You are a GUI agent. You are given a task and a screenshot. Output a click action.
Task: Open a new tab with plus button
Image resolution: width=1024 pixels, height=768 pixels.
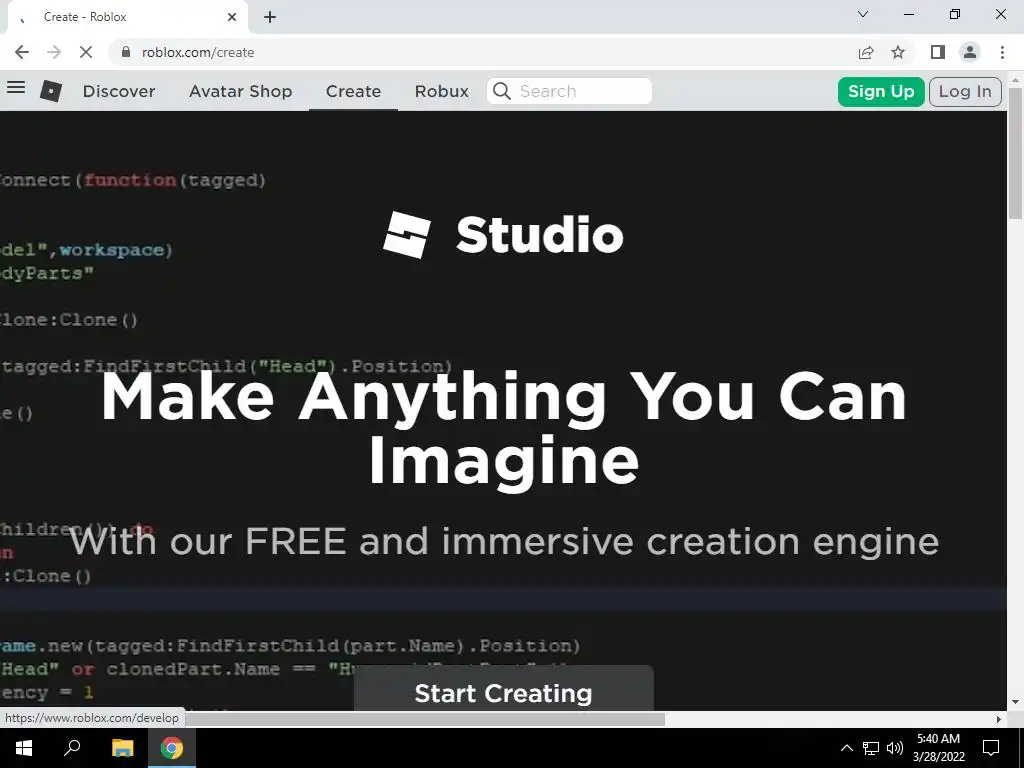pyautogui.click(x=270, y=17)
